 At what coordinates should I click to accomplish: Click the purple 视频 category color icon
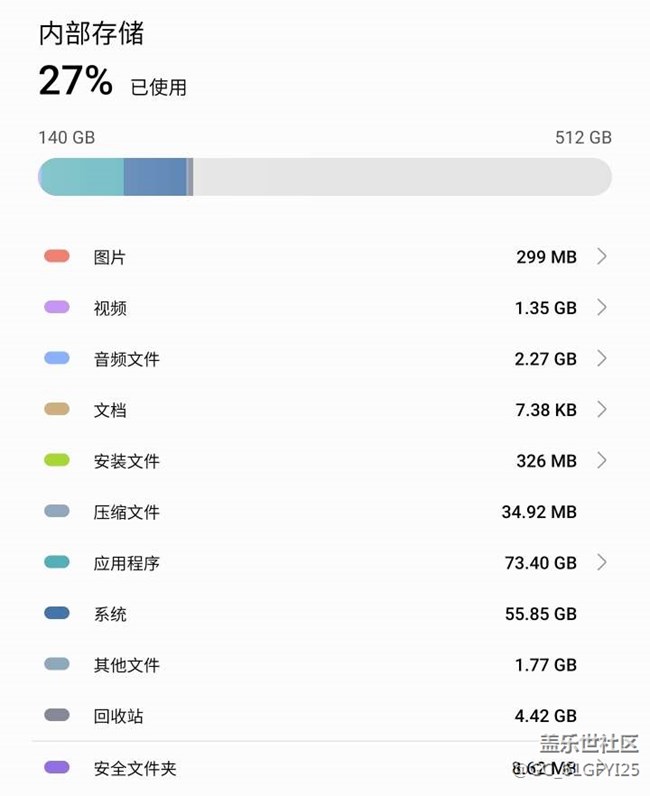click(57, 307)
